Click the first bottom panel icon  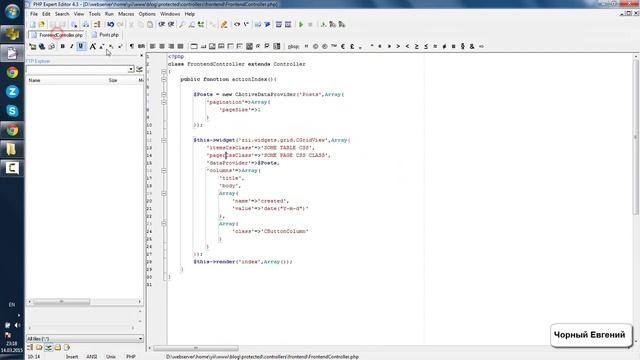(x=30, y=348)
